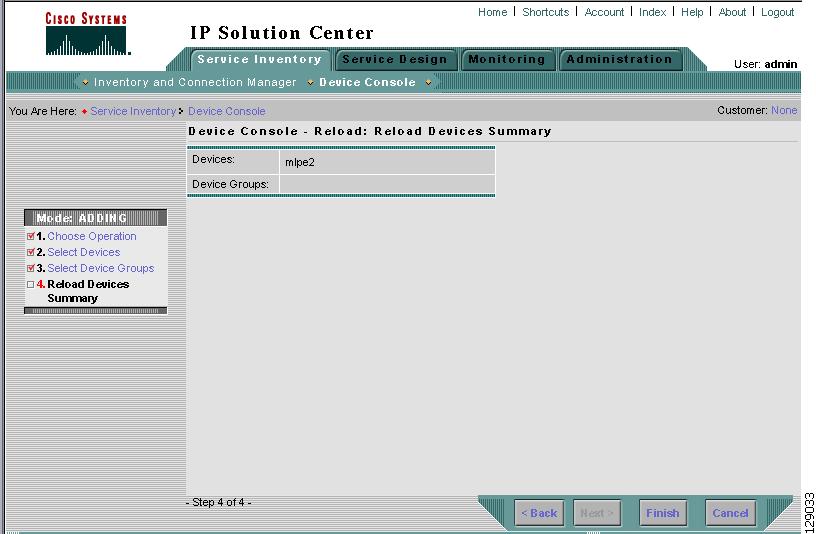Click the Reload Devices Summary page heading

coord(369,131)
